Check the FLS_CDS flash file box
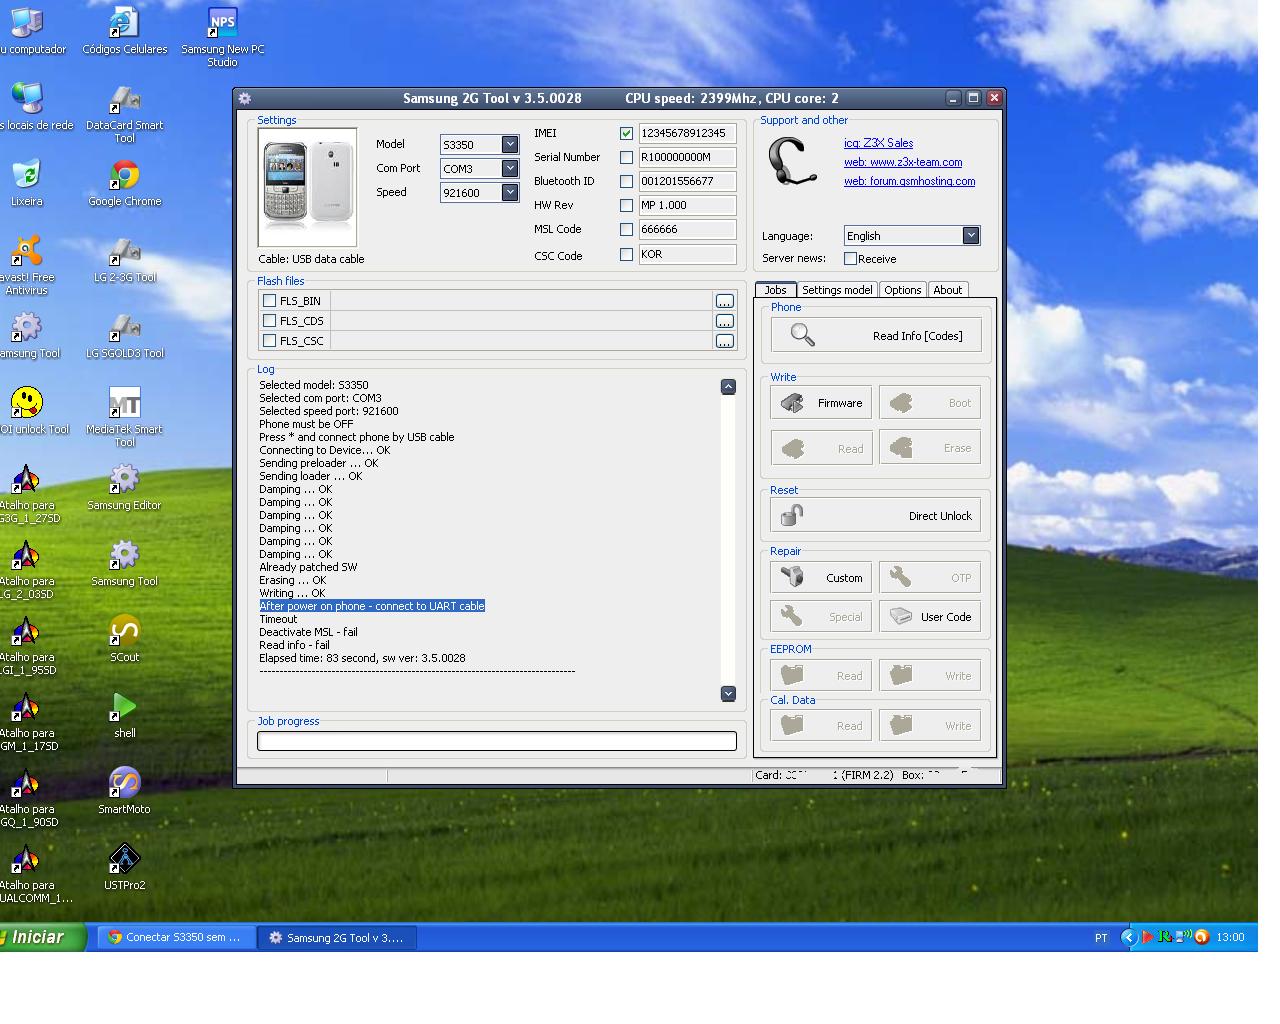1280x1024 pixels. pyautogui.click(x=269, y=320)
